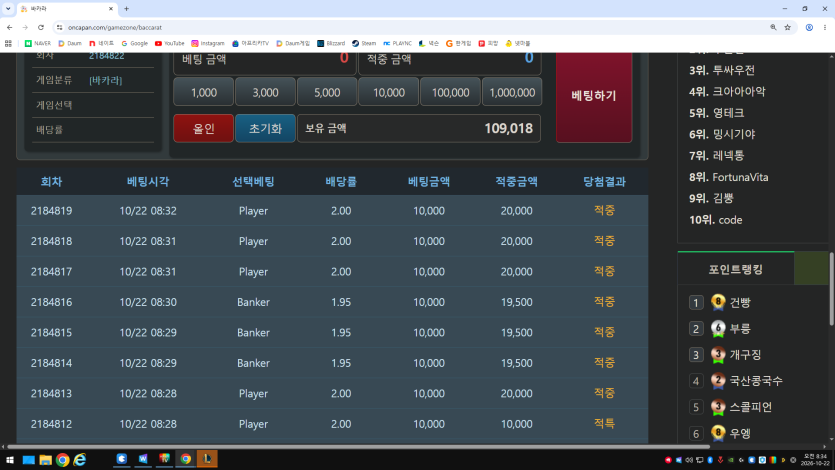
Task: Open the Daum bookmark
Action: (x=70, y=43)
